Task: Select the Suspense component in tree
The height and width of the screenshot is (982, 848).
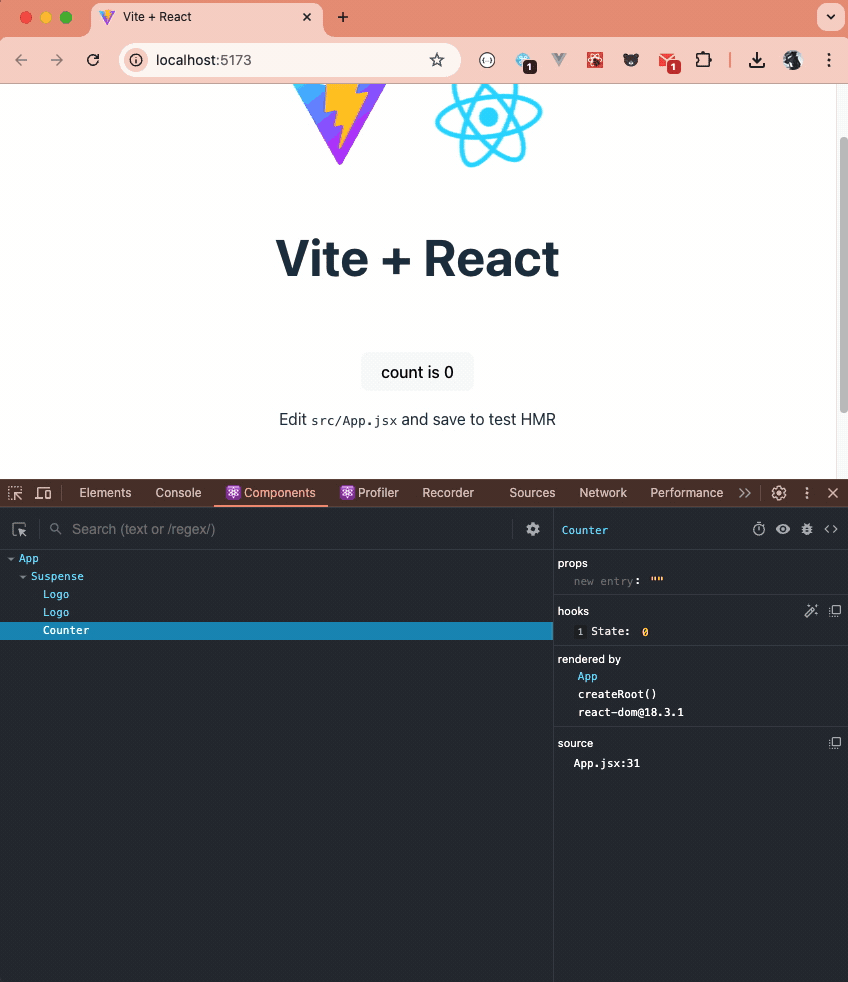Action: [x=57, y=576]
